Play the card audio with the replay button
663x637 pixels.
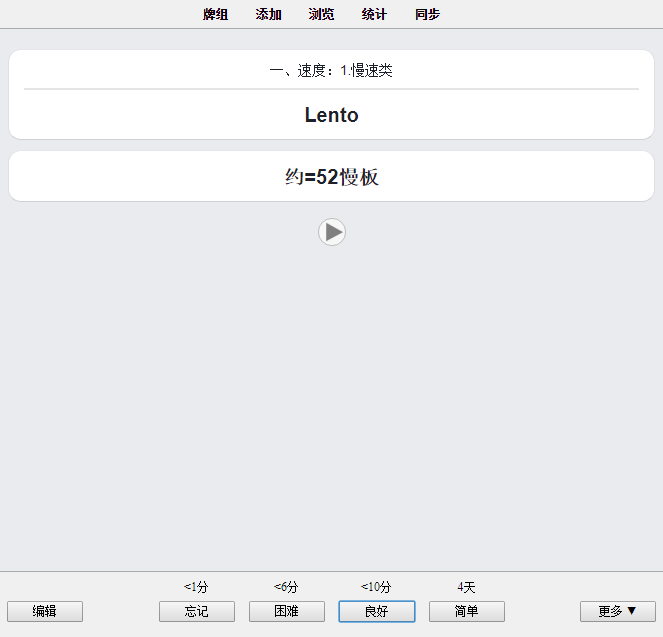(x=332, y=232)
